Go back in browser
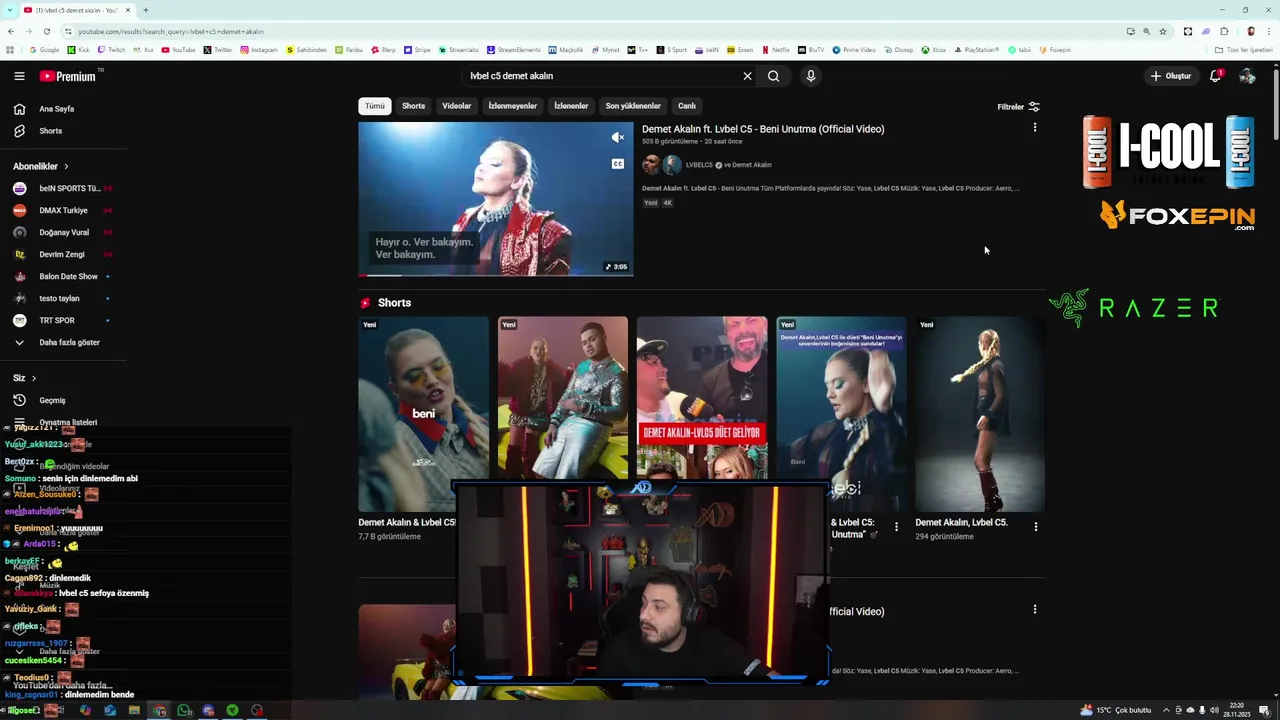The width and height of the screenshot is (1280, 720). click(11, 31)
